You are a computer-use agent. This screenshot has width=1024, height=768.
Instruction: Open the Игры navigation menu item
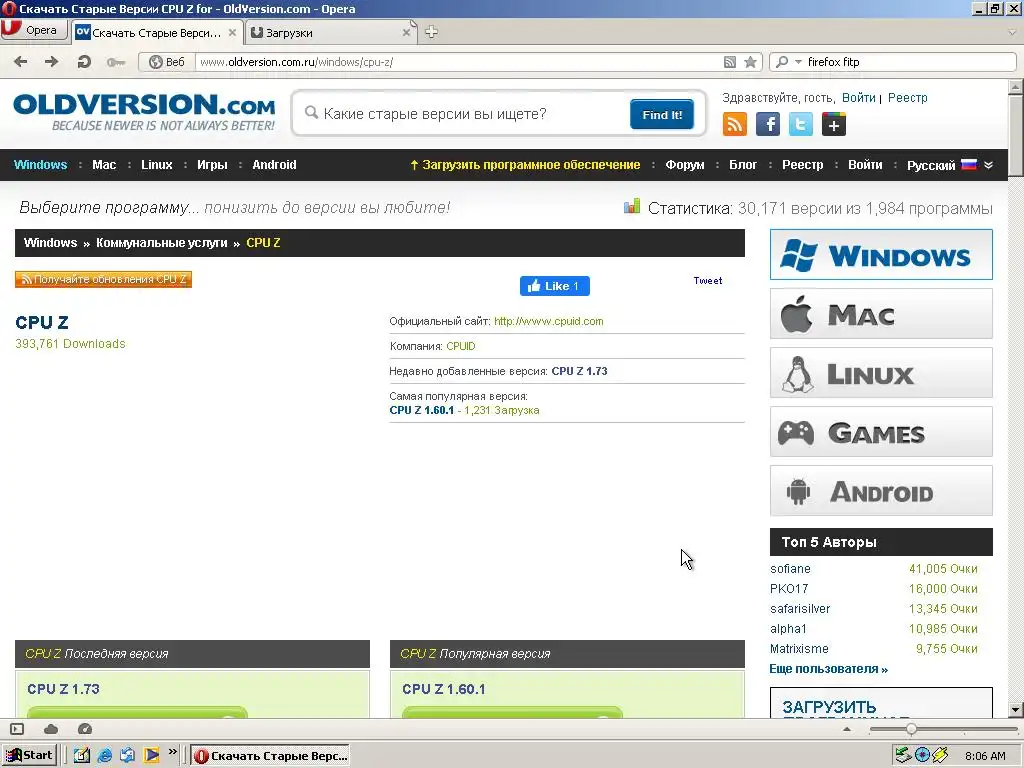click(x=212, y=165)
